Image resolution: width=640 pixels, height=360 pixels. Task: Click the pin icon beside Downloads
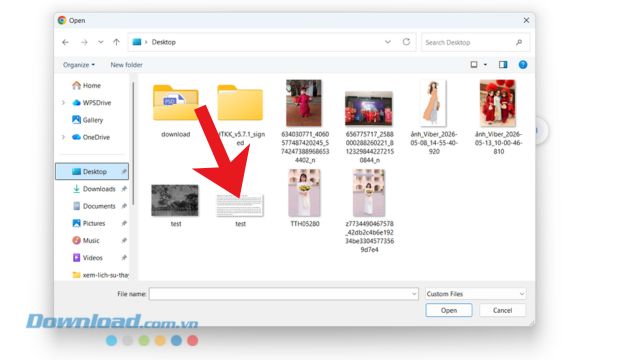coord(124,189)
